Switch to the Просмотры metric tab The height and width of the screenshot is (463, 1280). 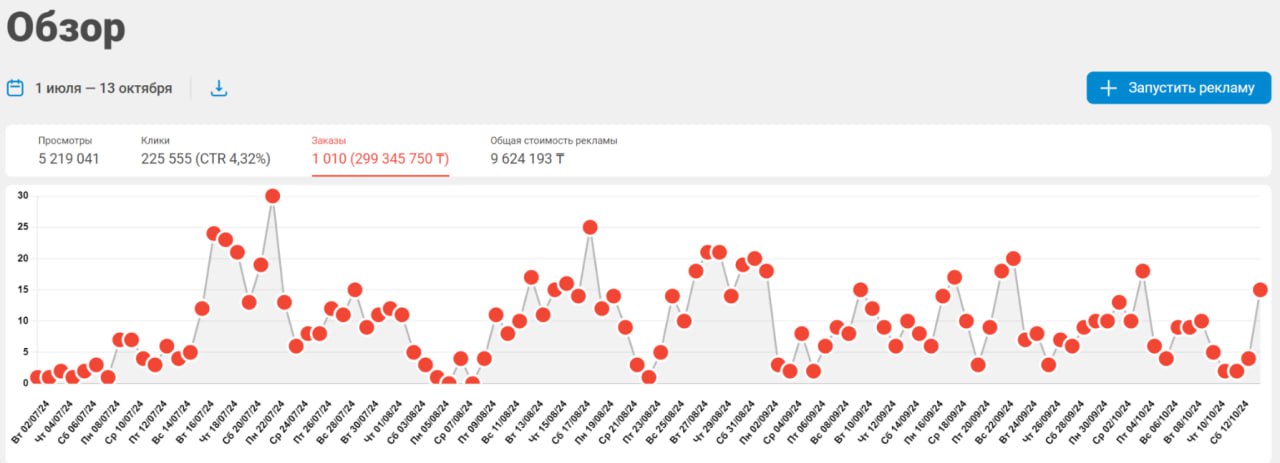(69, 150)
